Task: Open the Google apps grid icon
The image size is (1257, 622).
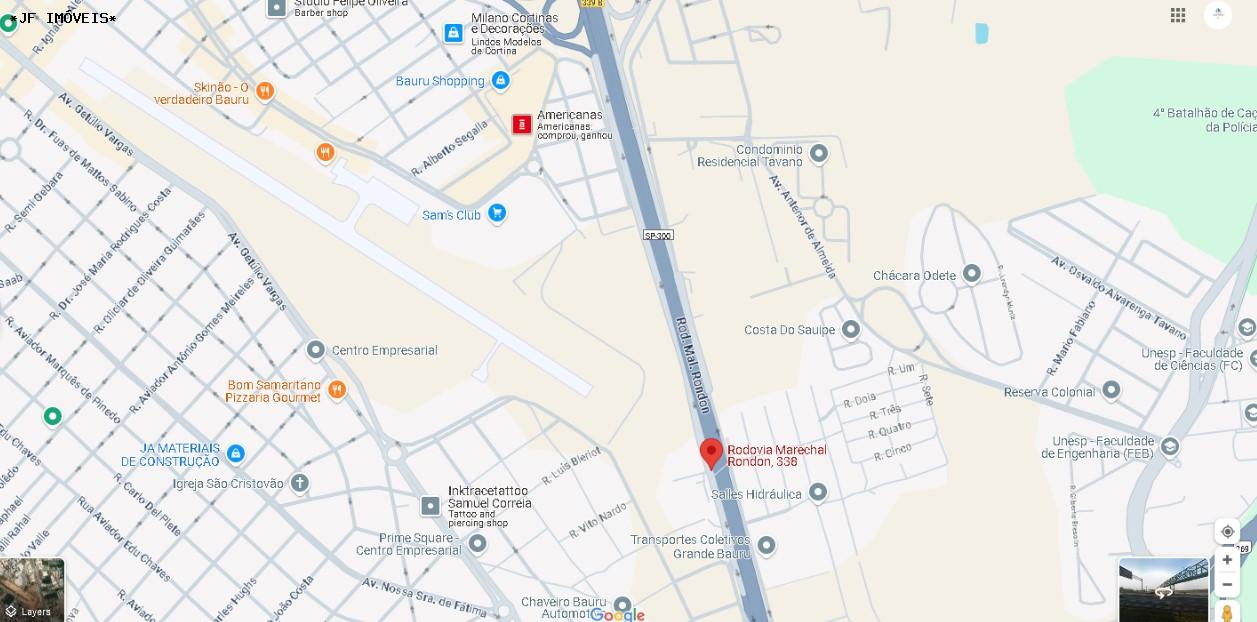Action: coord(1178,14)
